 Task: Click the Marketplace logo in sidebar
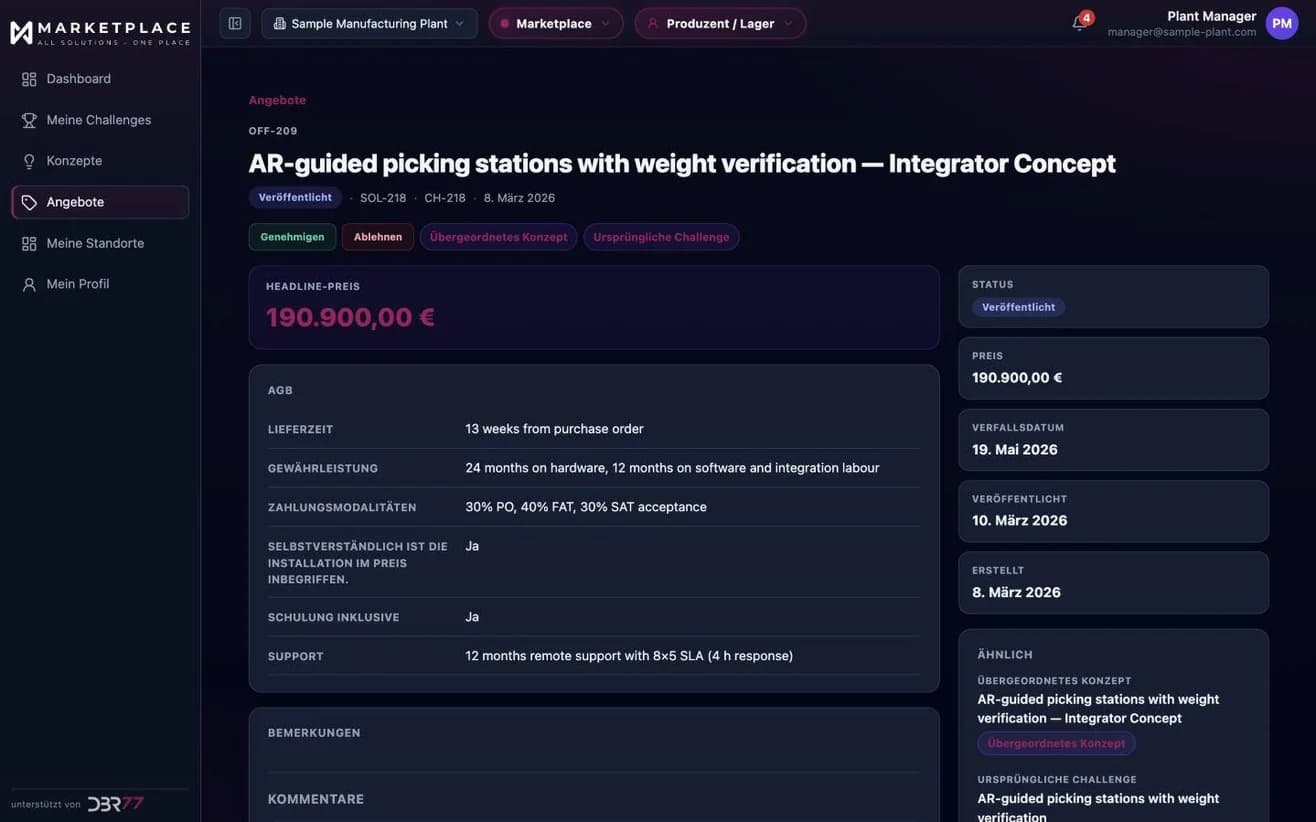pos(100,32)
